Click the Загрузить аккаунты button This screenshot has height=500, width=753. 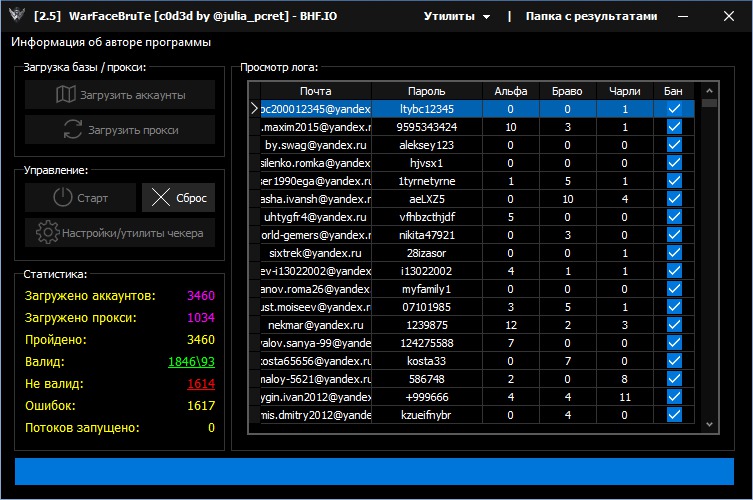point(120,95)
